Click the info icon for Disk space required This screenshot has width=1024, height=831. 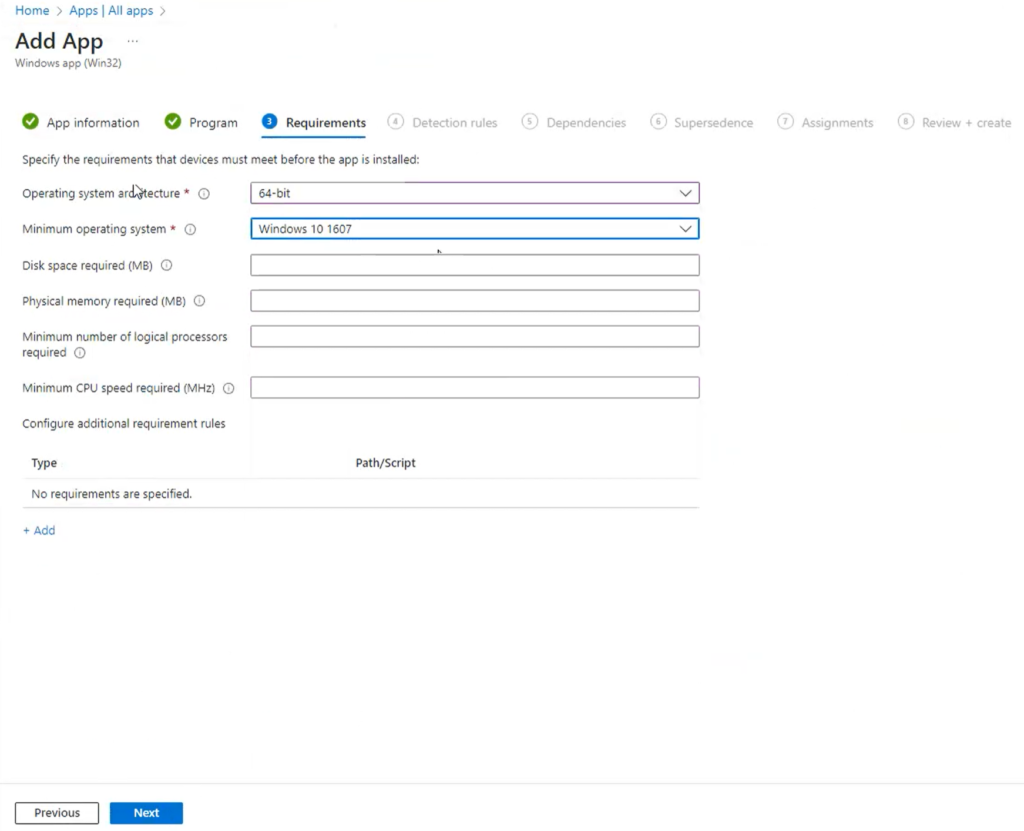coord(166,265)
